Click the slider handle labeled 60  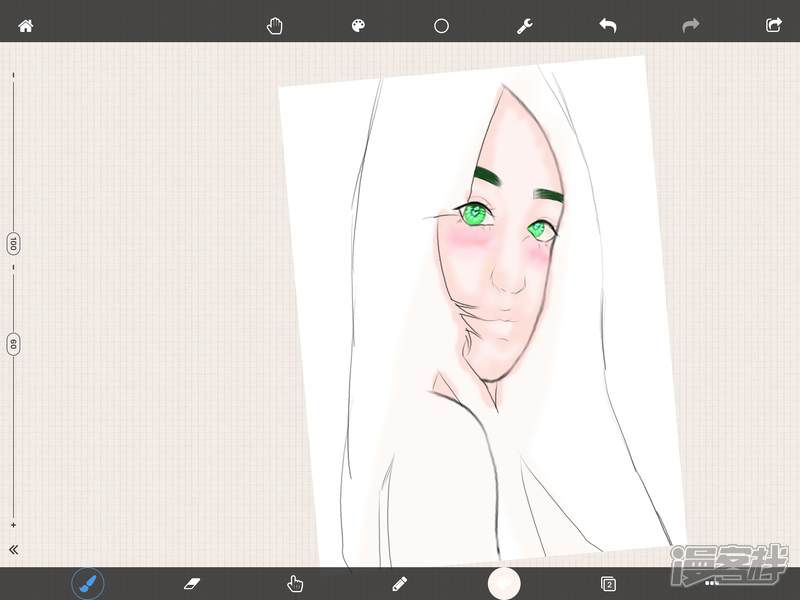tap(14, 345)
